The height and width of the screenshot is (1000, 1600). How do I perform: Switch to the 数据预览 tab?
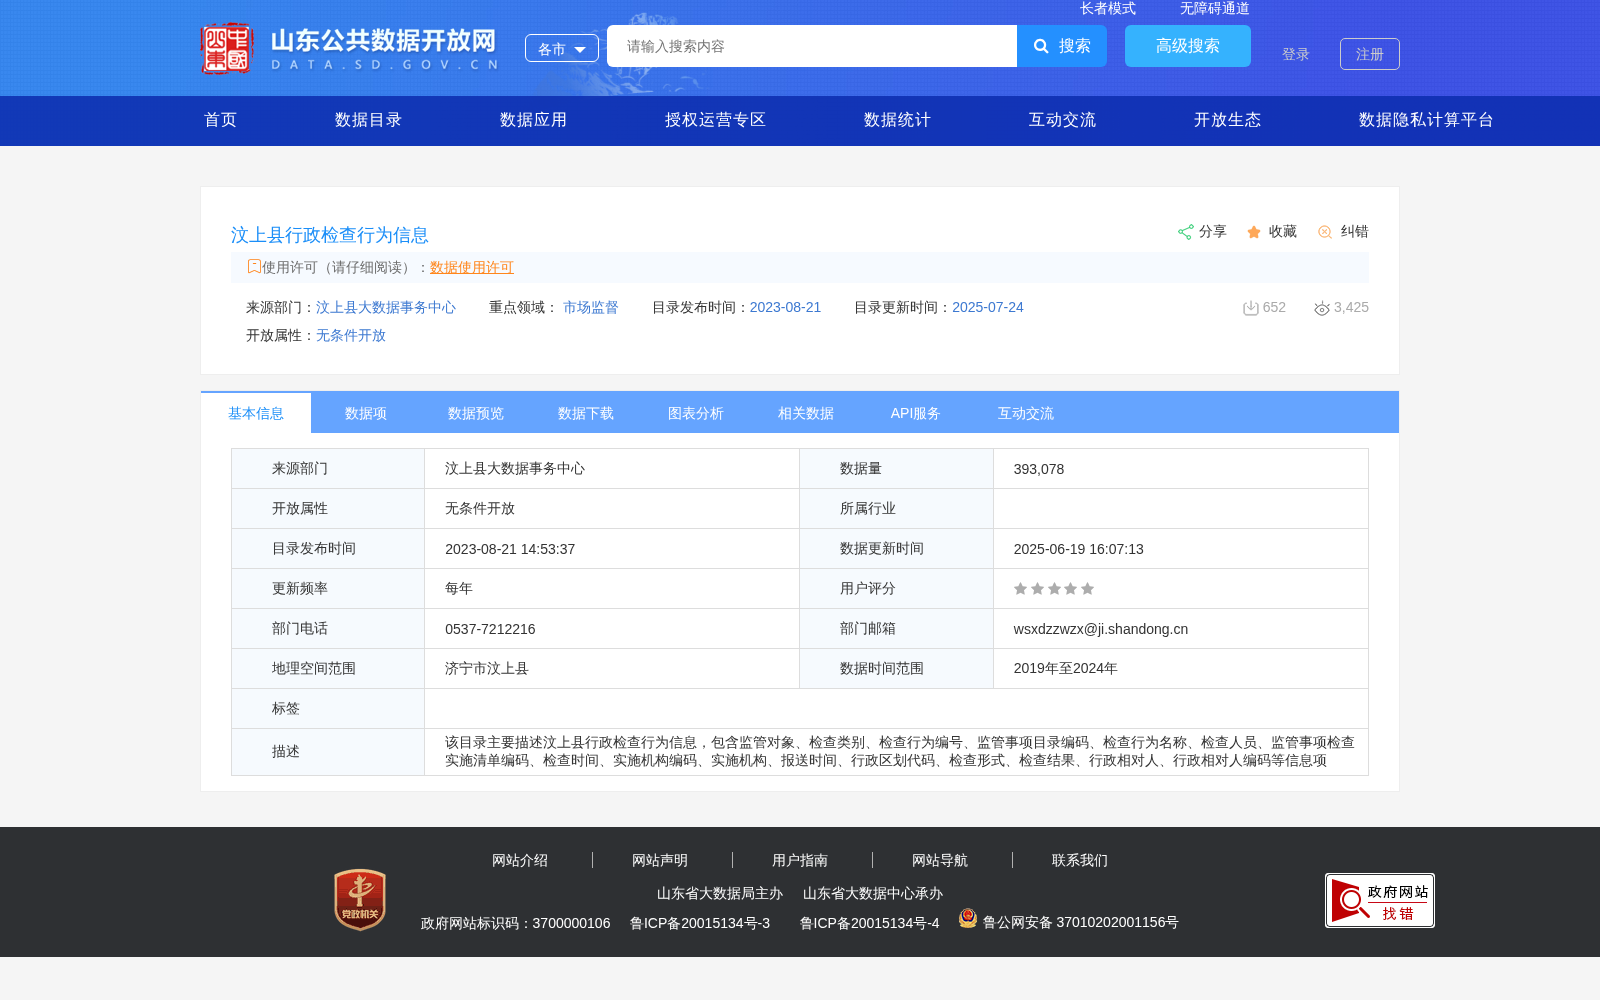476,413
